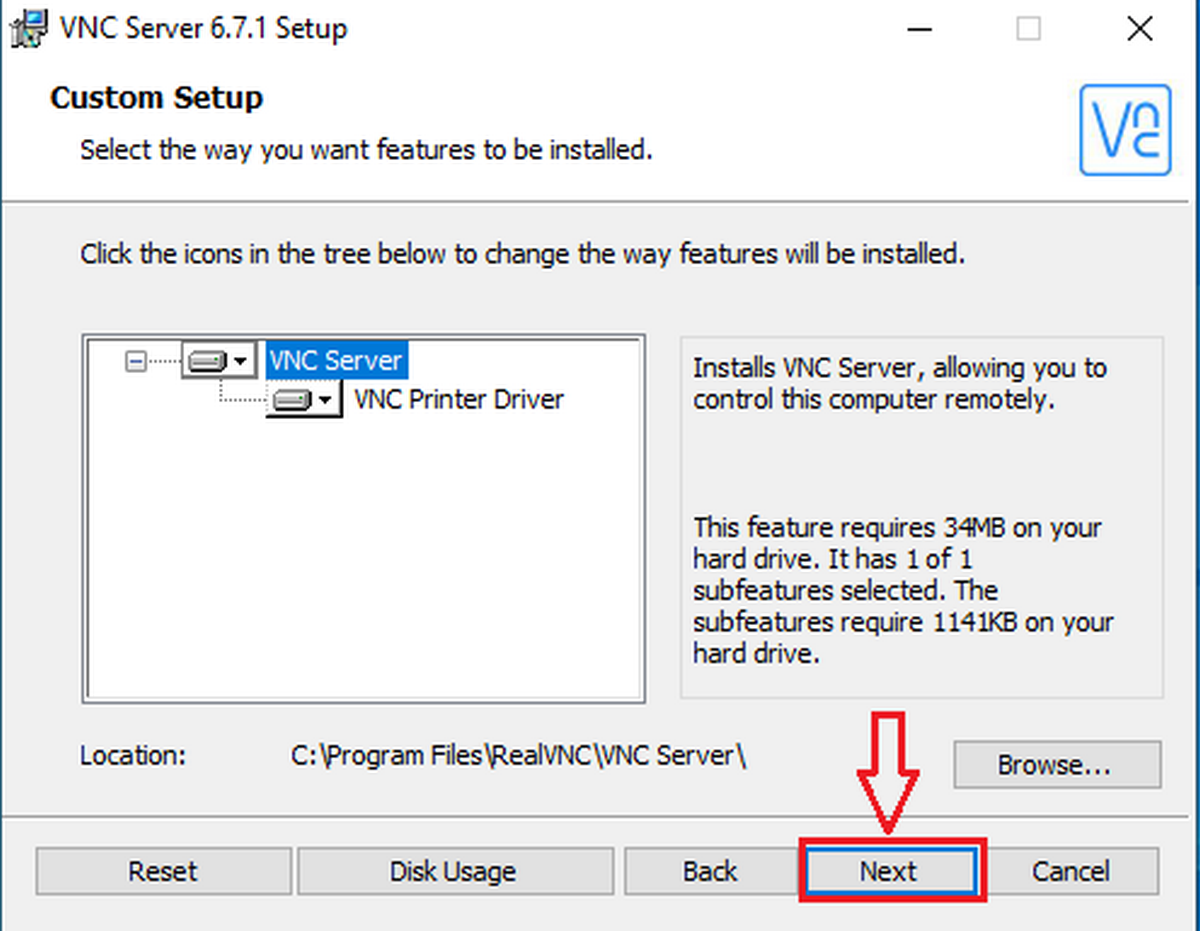Open the Disk Usage dialog

click(x=454, y=871)
